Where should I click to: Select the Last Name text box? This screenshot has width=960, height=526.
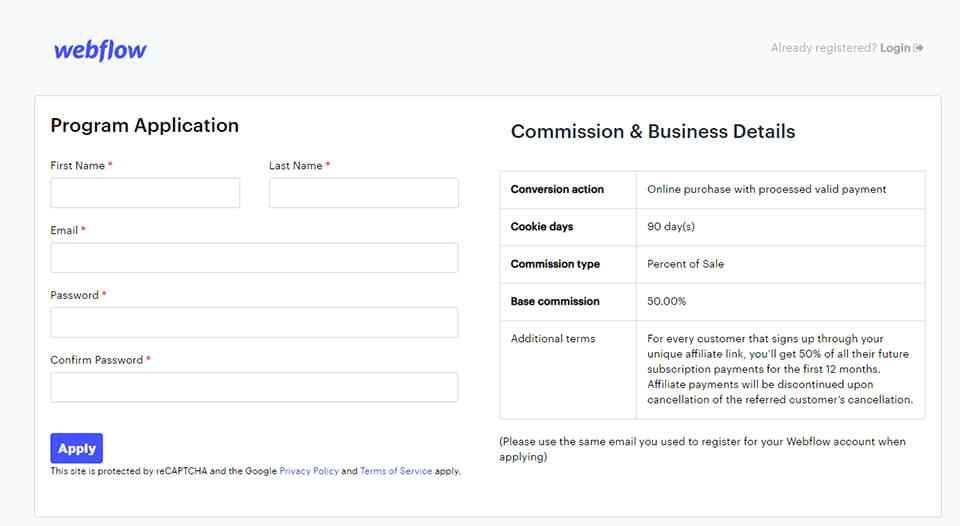coord(363,193)
